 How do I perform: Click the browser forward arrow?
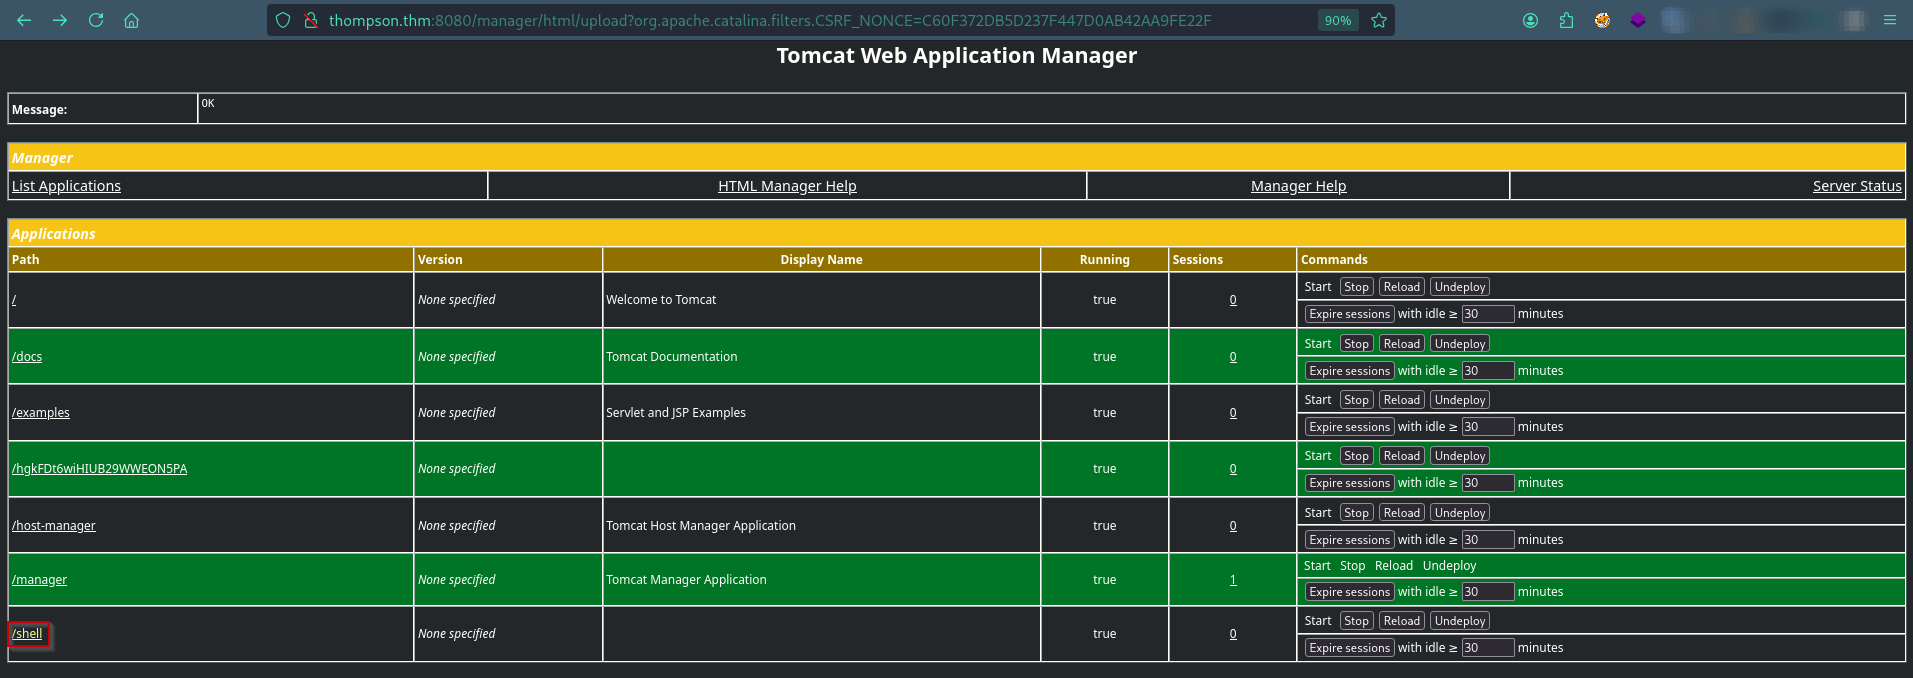[60, 20]
